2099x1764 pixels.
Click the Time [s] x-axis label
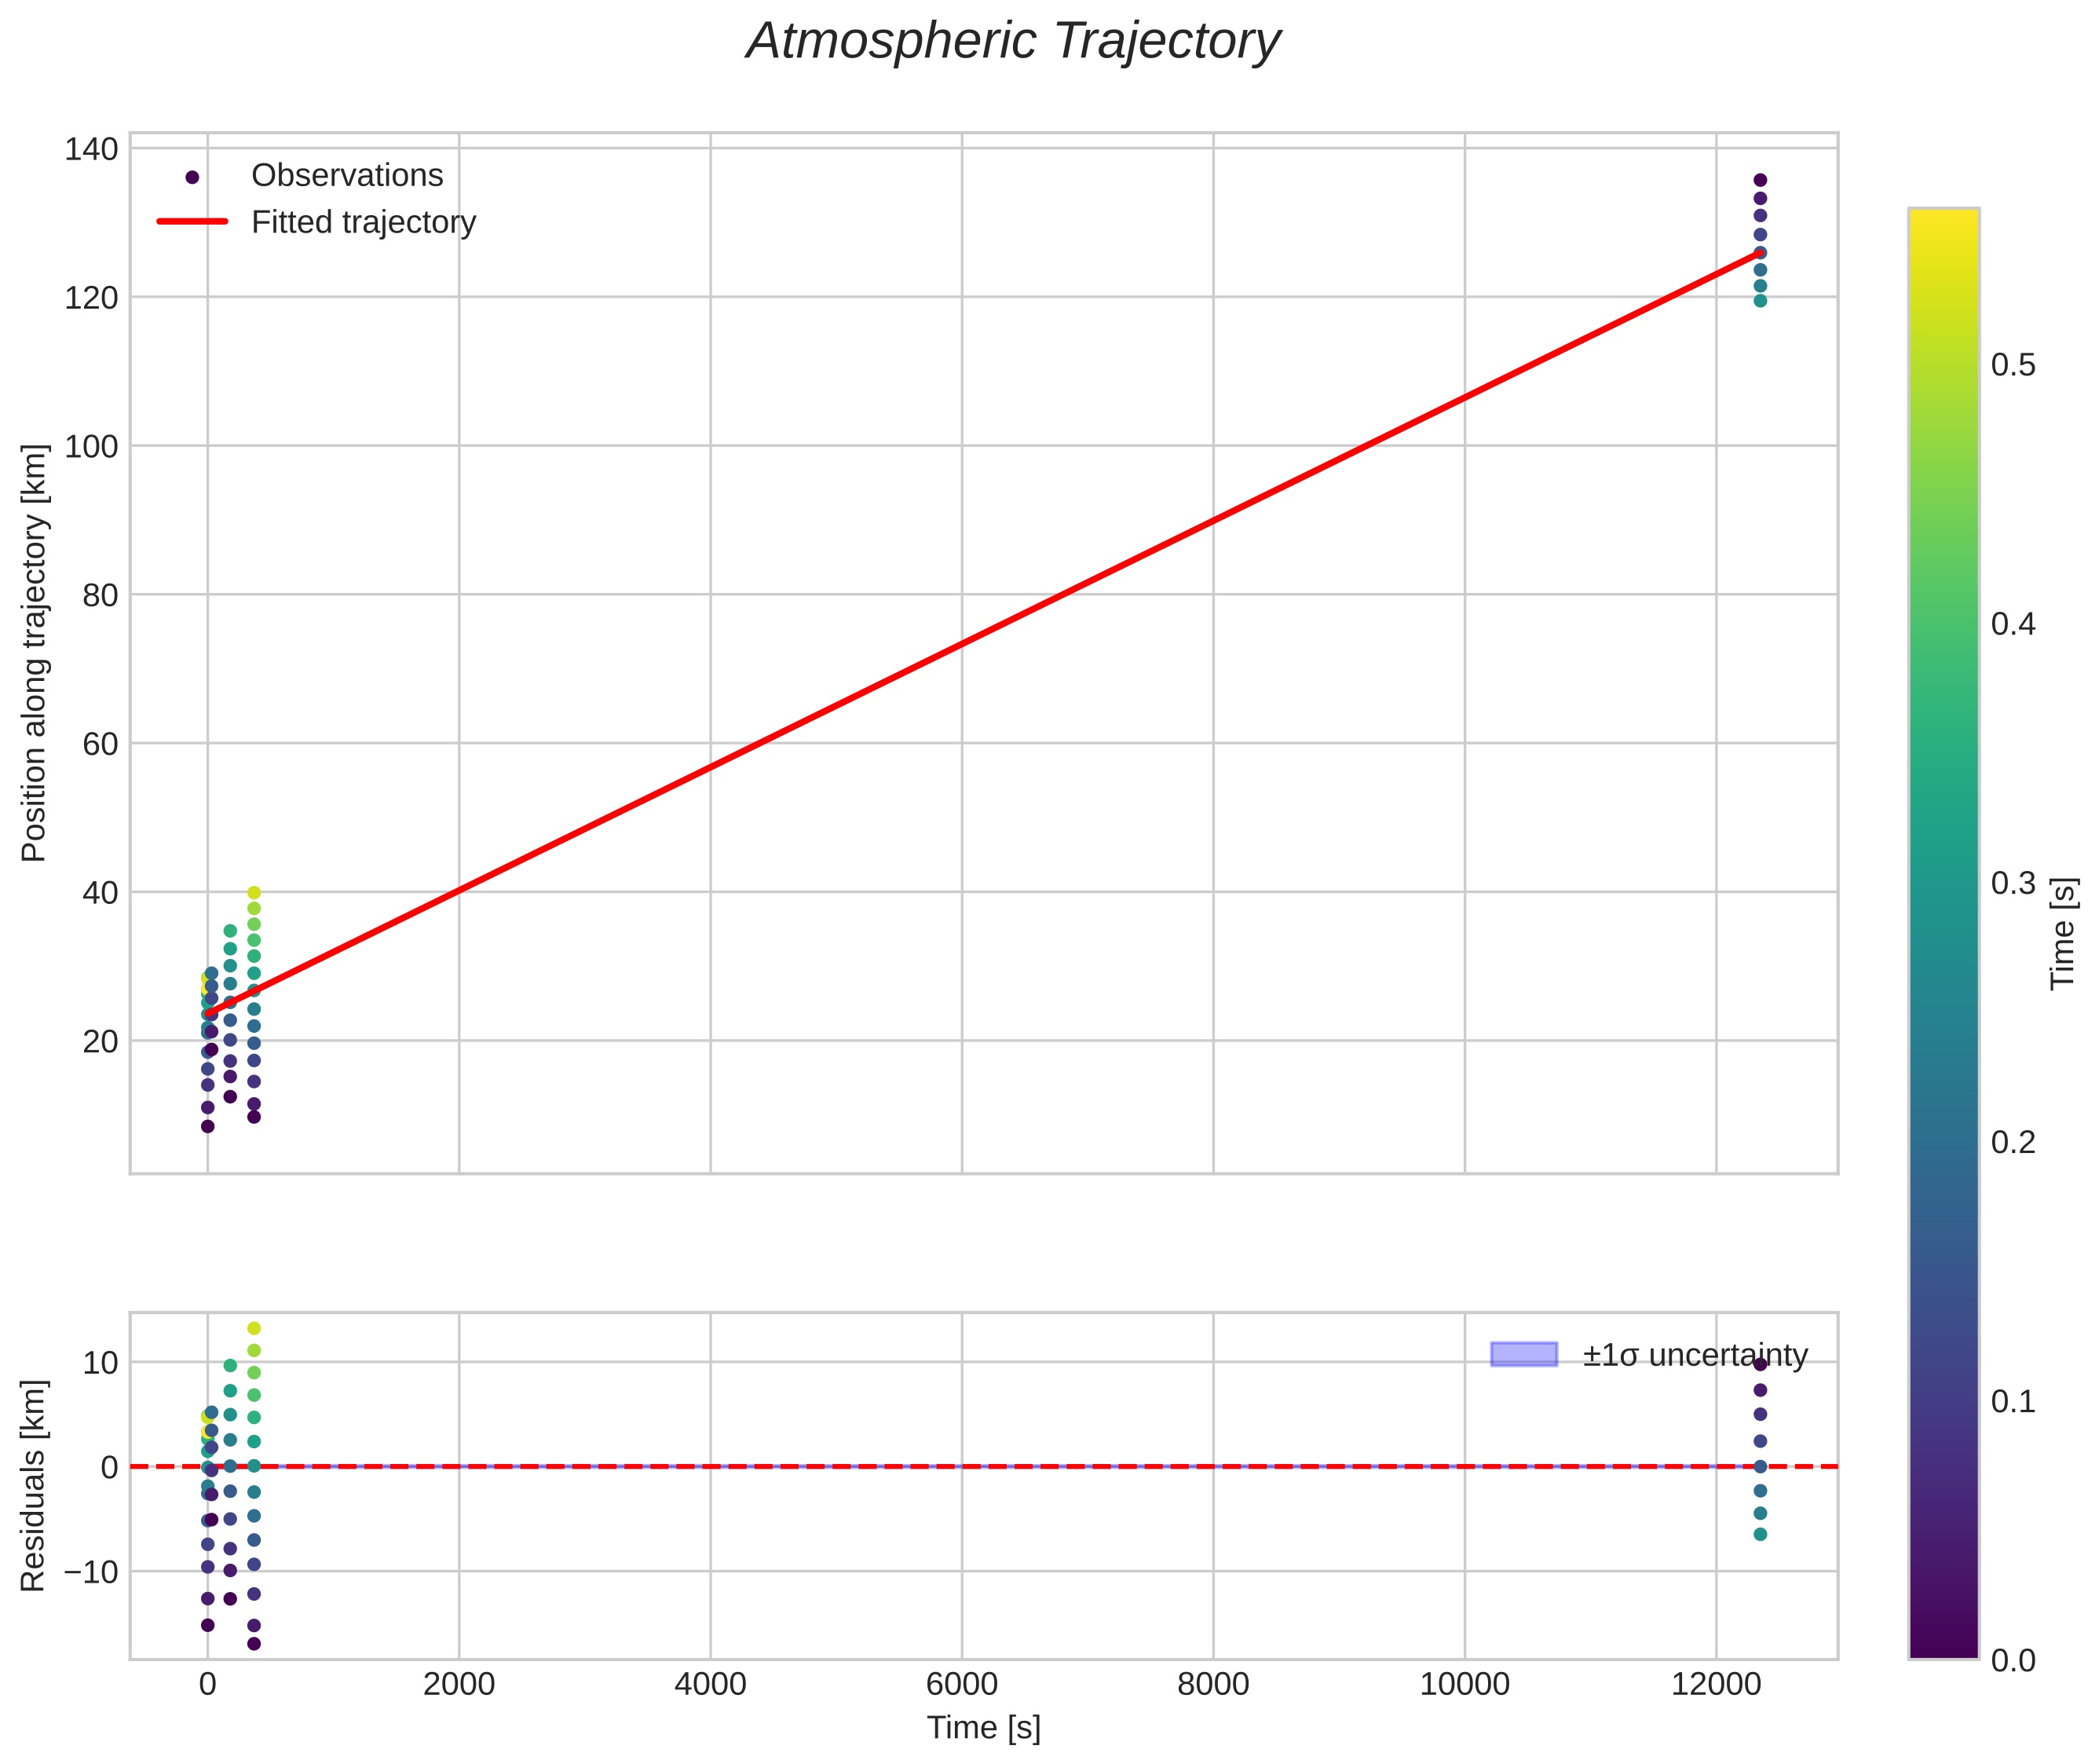(x=983, y=1728)
